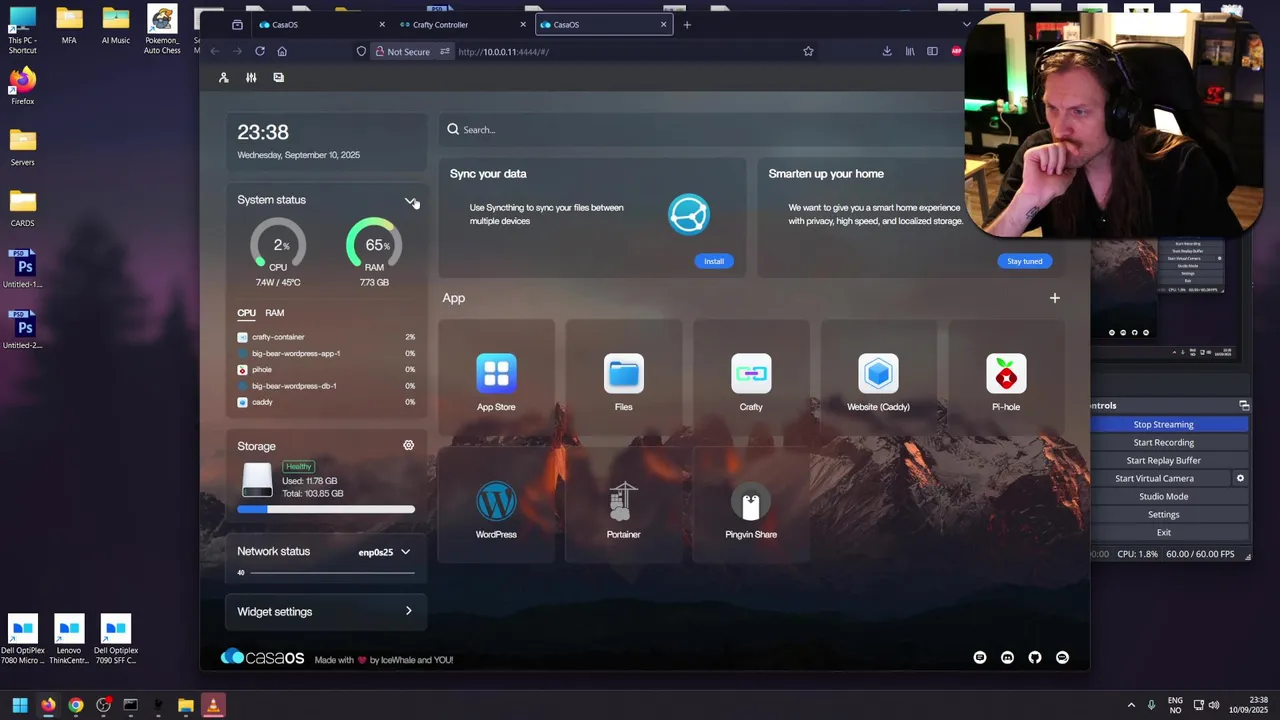
Task: Switch to the first CasaOS browser tab
Action: pos(320,24)
